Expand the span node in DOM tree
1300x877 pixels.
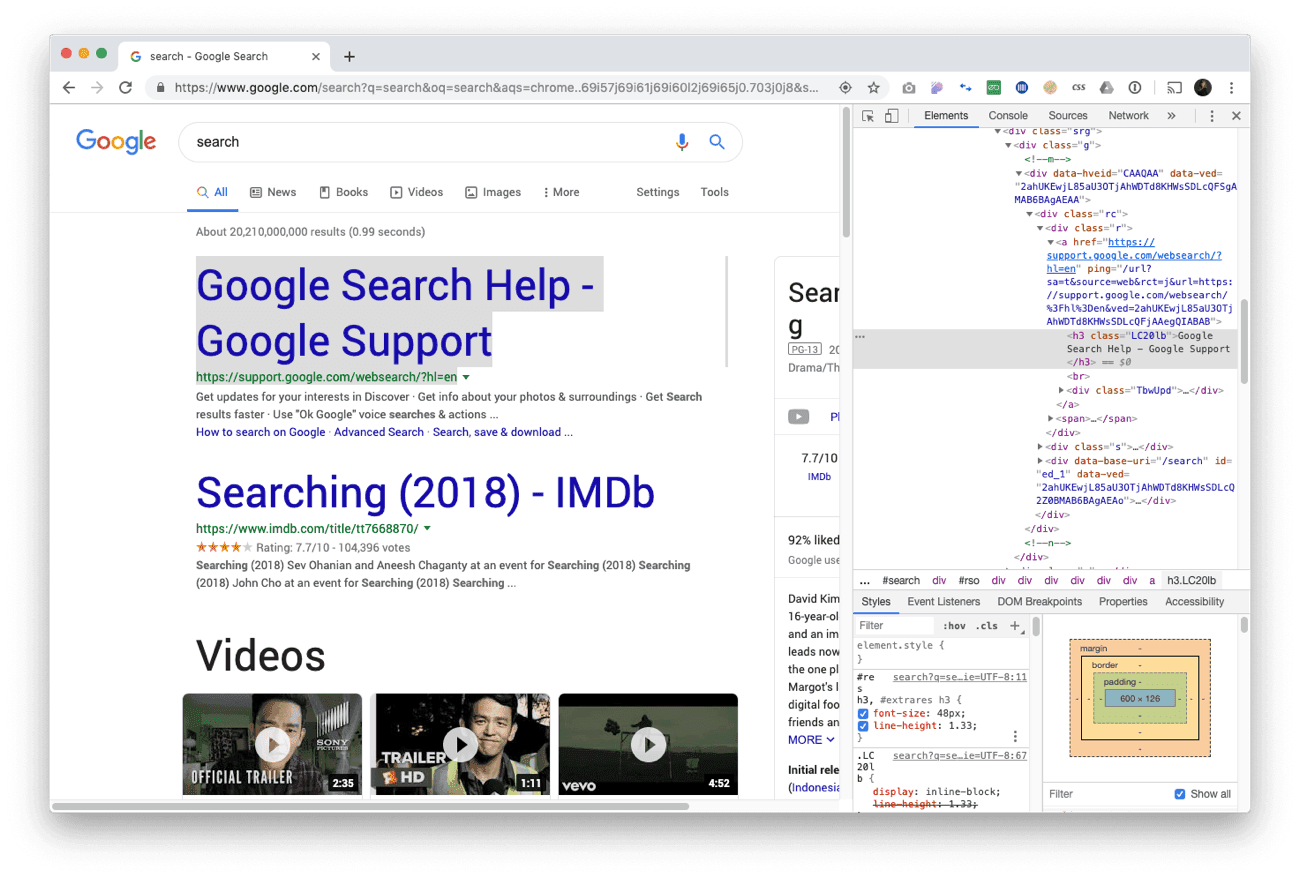1050,418
